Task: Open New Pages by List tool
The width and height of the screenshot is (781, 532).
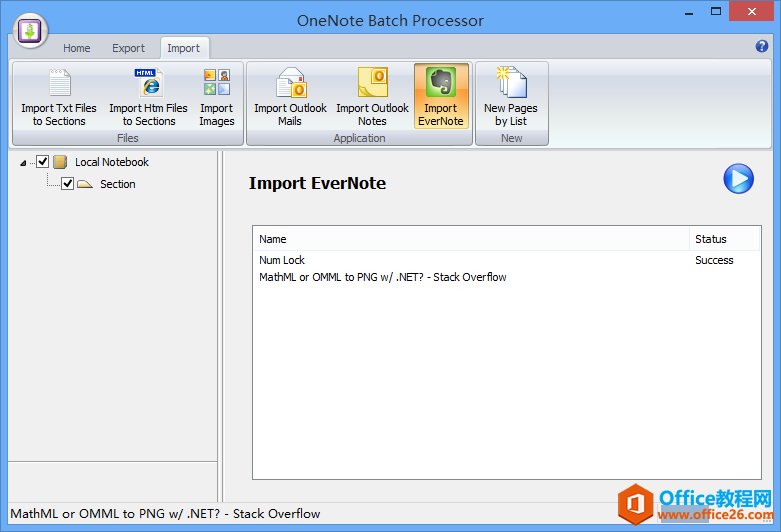Action: [x=511, y=98]
